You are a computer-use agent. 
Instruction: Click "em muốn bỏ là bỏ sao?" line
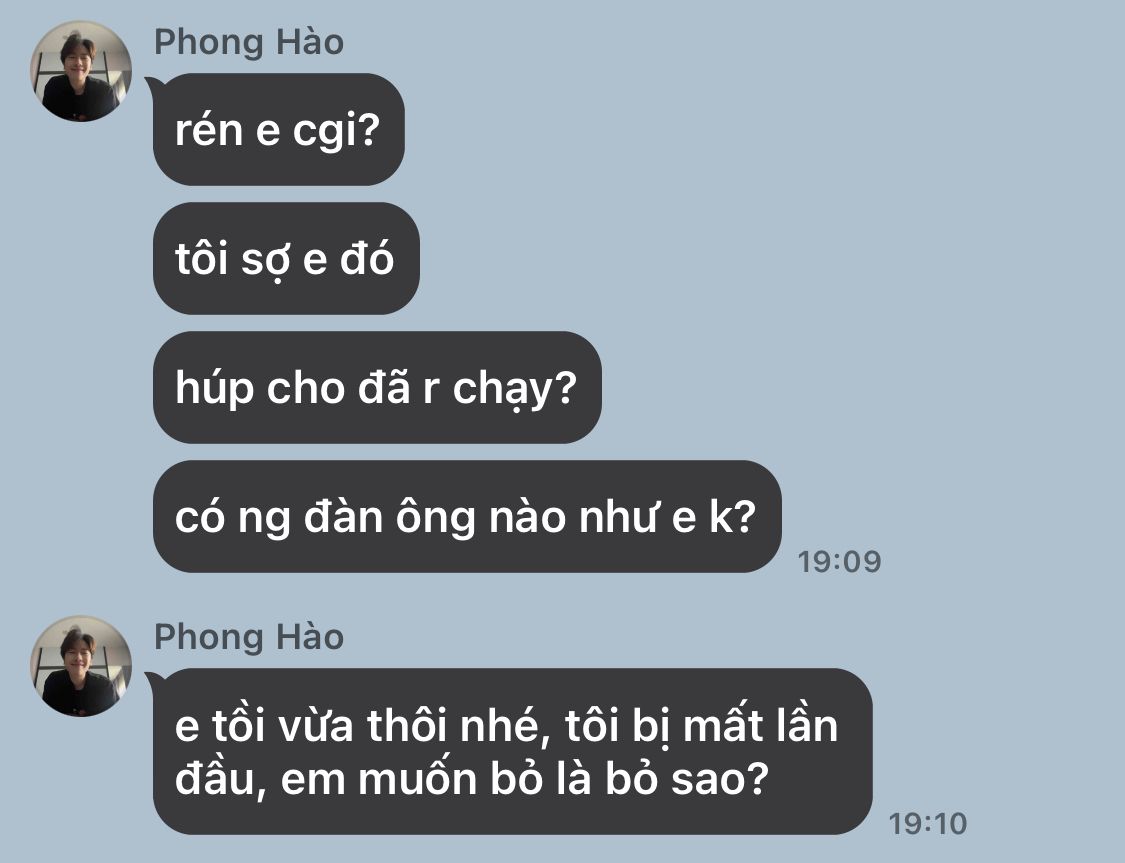pyautogui.click(x=472, y=778)
